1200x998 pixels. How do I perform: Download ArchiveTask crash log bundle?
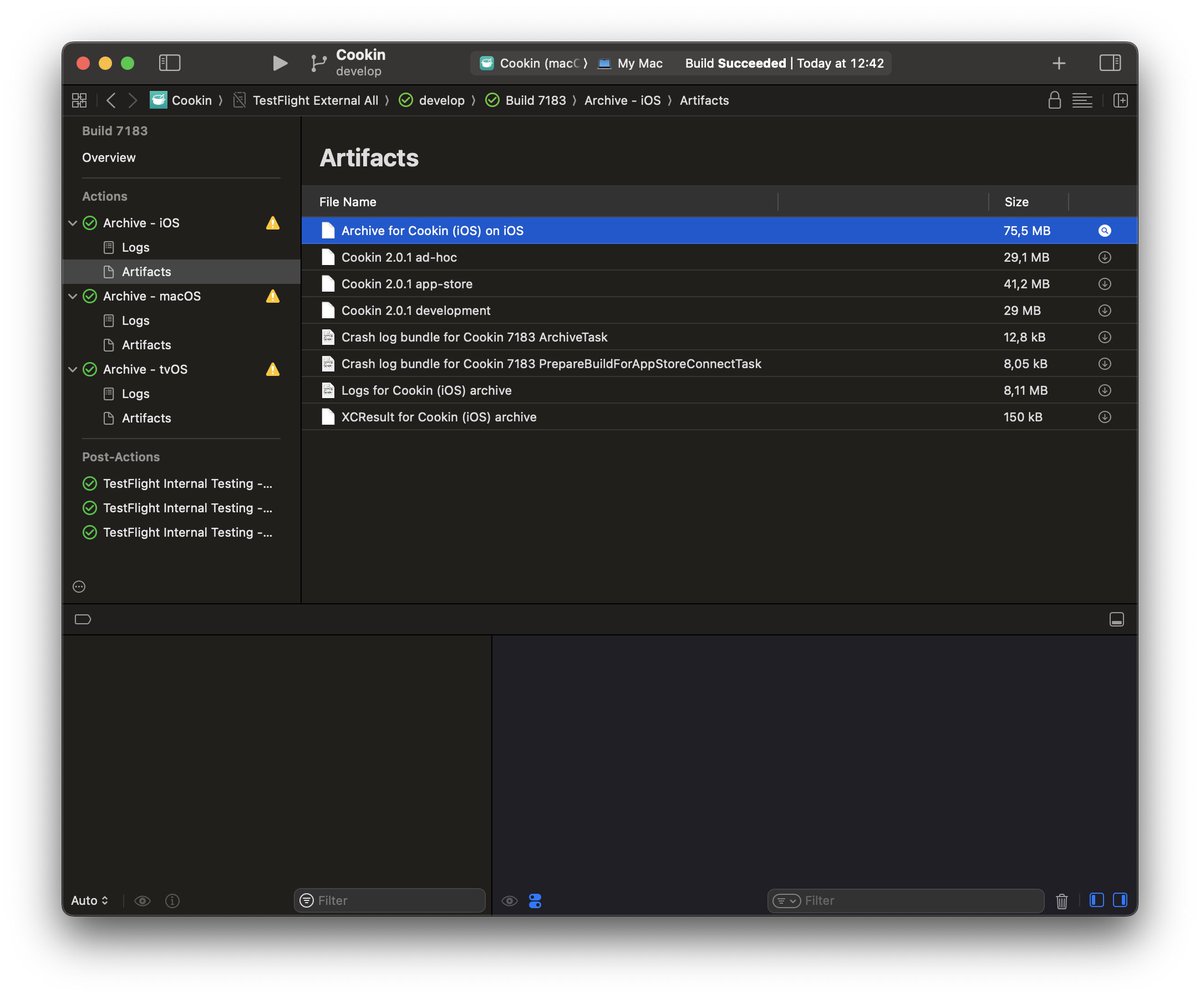[x=1104, y=337]
